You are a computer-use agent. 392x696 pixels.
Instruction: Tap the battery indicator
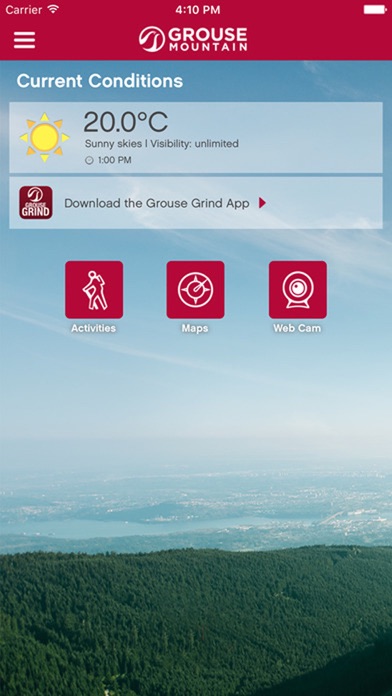375,9
